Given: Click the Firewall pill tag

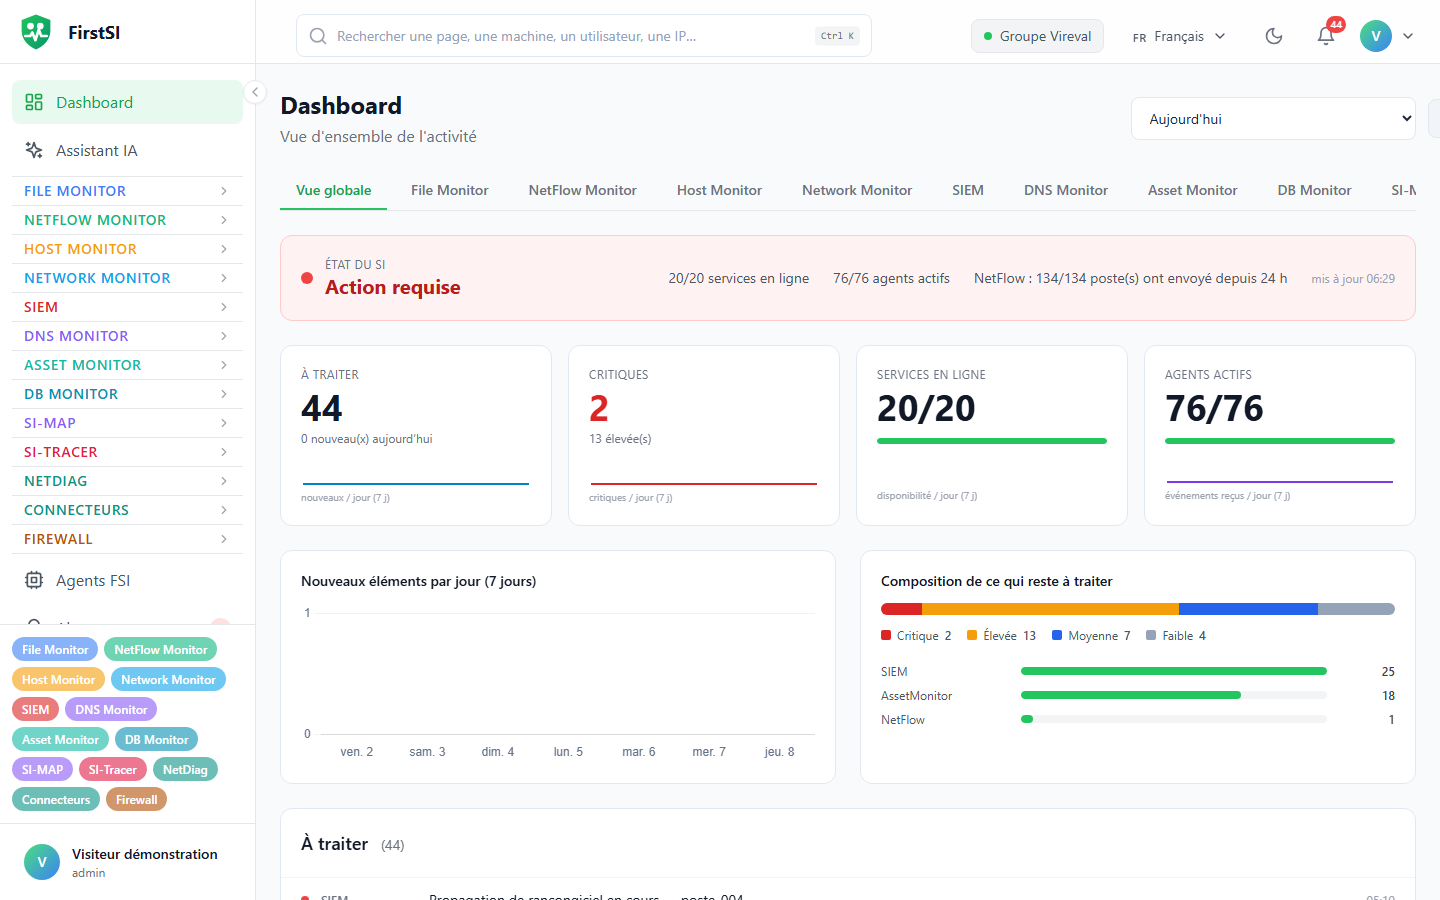Looking at the screenshot, I should coord(137,800).
